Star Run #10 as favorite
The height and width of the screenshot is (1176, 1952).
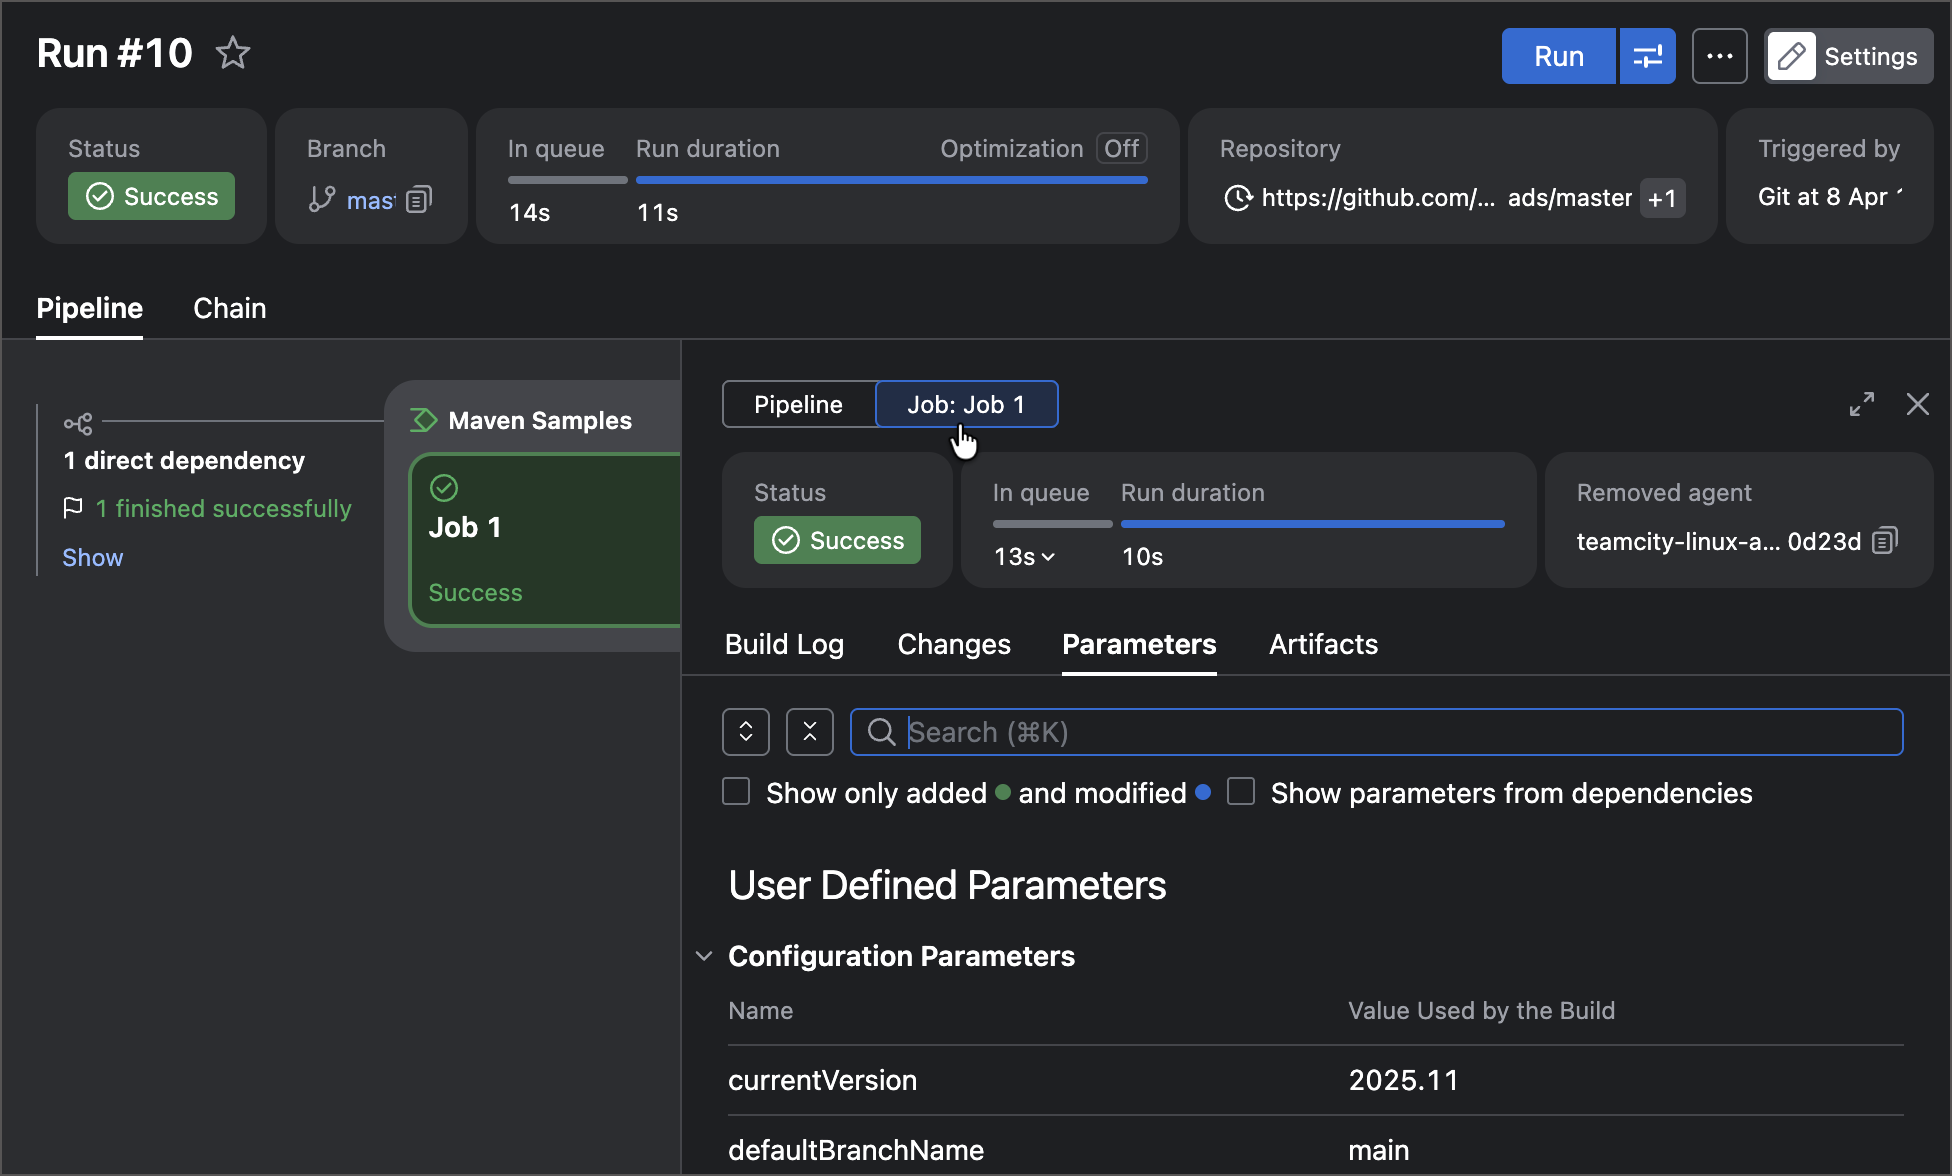coord(233,53)
